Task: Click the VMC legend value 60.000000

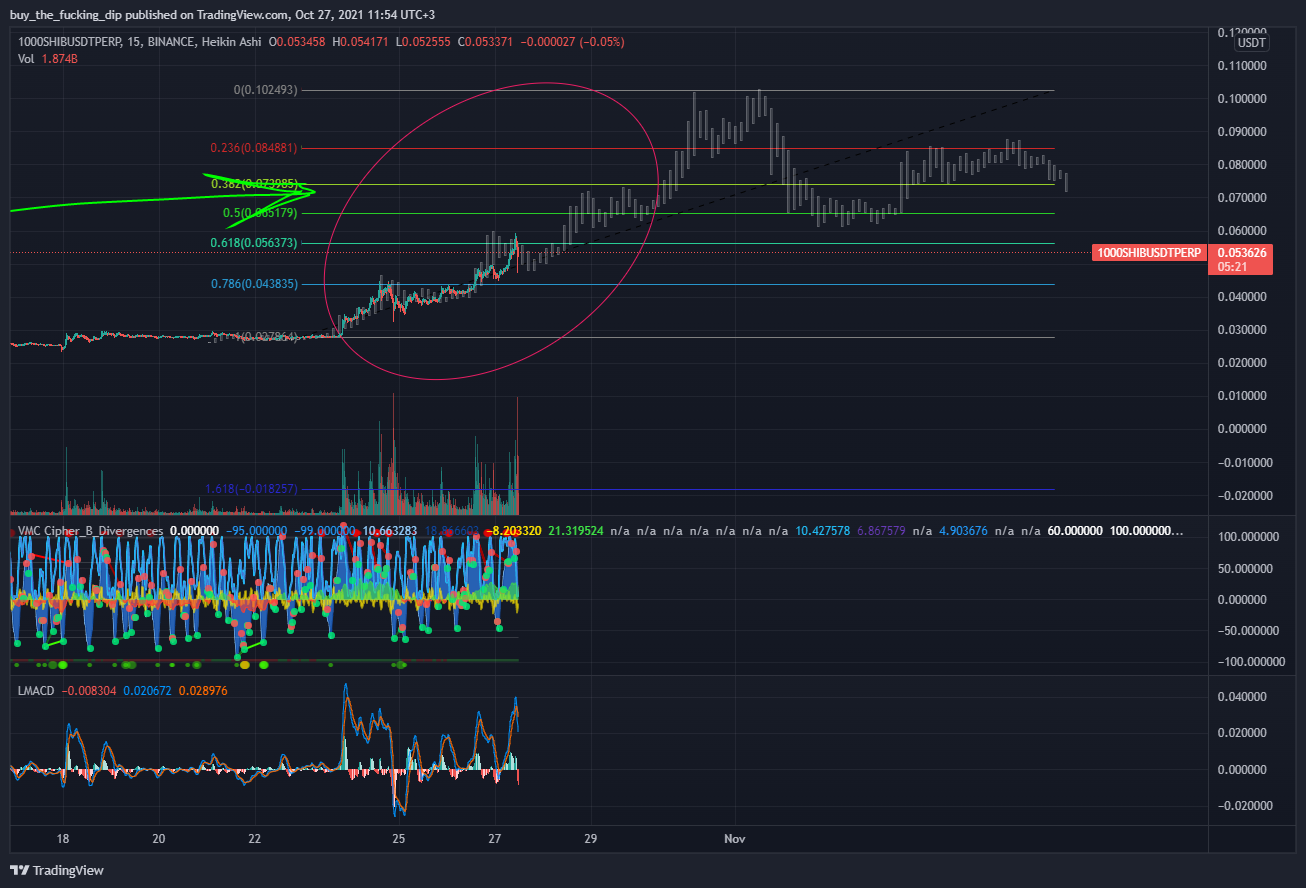Action: [1075, 531]
